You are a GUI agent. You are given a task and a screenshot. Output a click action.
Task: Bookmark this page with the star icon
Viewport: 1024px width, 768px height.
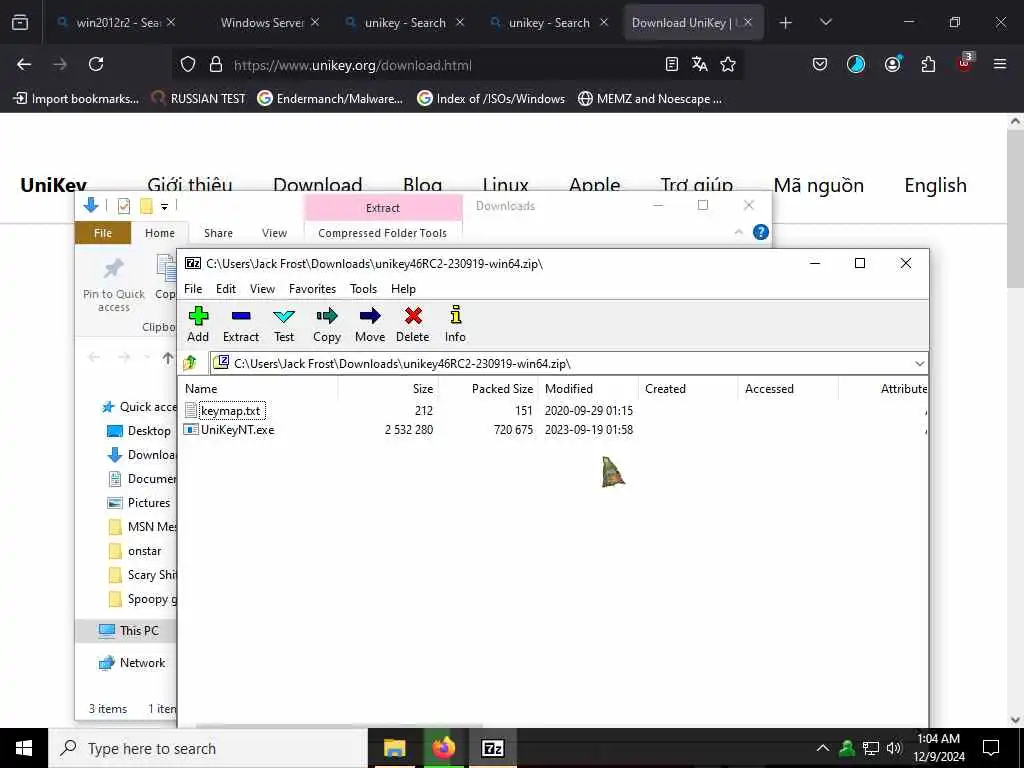[728, 64]
